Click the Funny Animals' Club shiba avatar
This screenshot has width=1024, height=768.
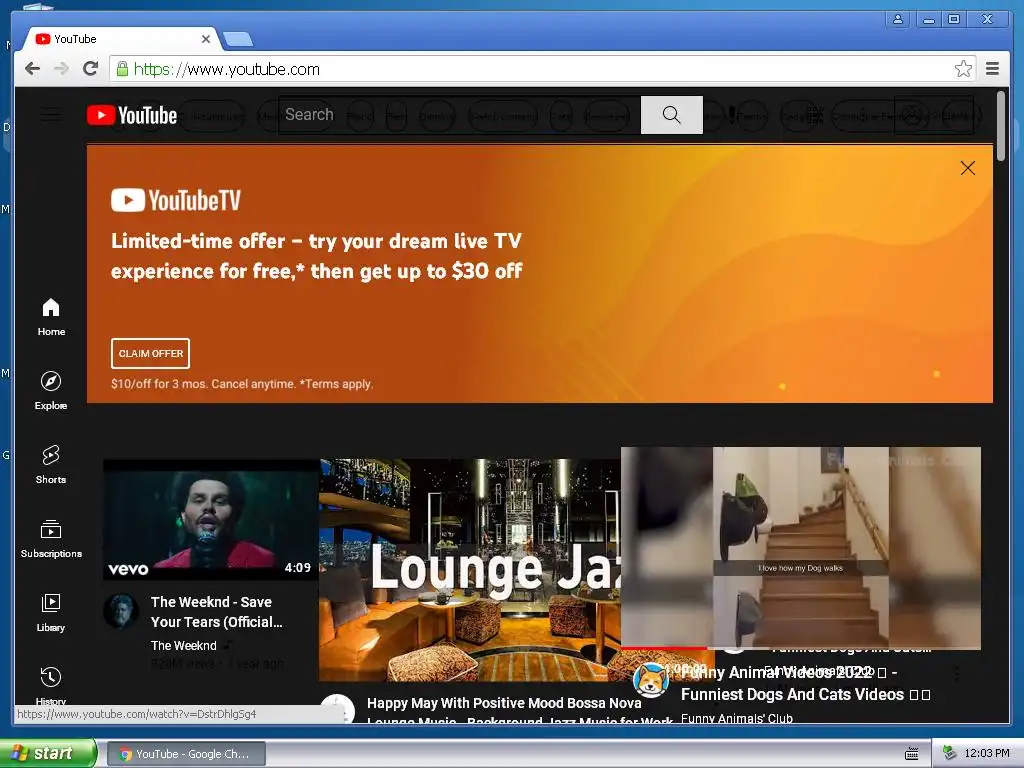pos(651,680)
